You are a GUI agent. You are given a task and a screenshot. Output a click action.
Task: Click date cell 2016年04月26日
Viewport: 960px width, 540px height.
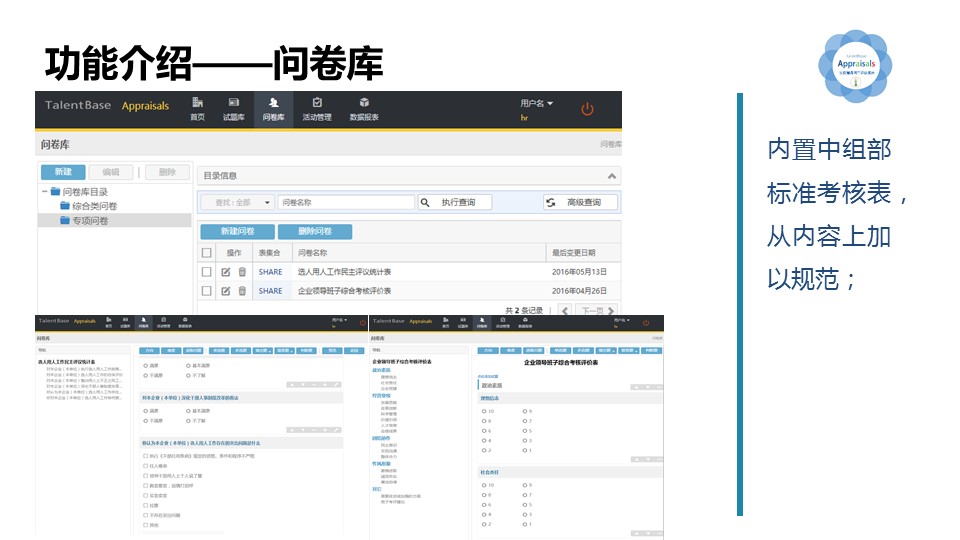579,291
